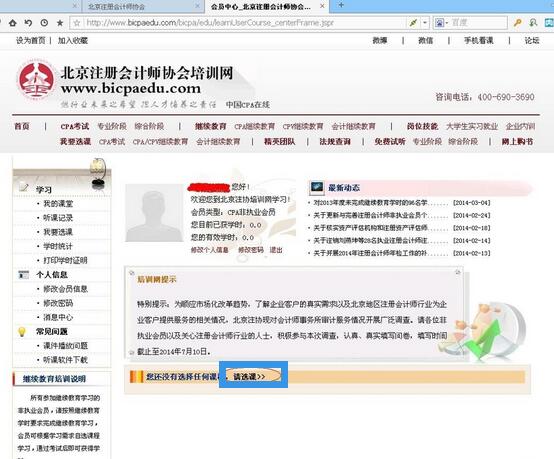554x459 pixels.
Task: Open 修改密码 in the sidebar
Action: (58, 303)
